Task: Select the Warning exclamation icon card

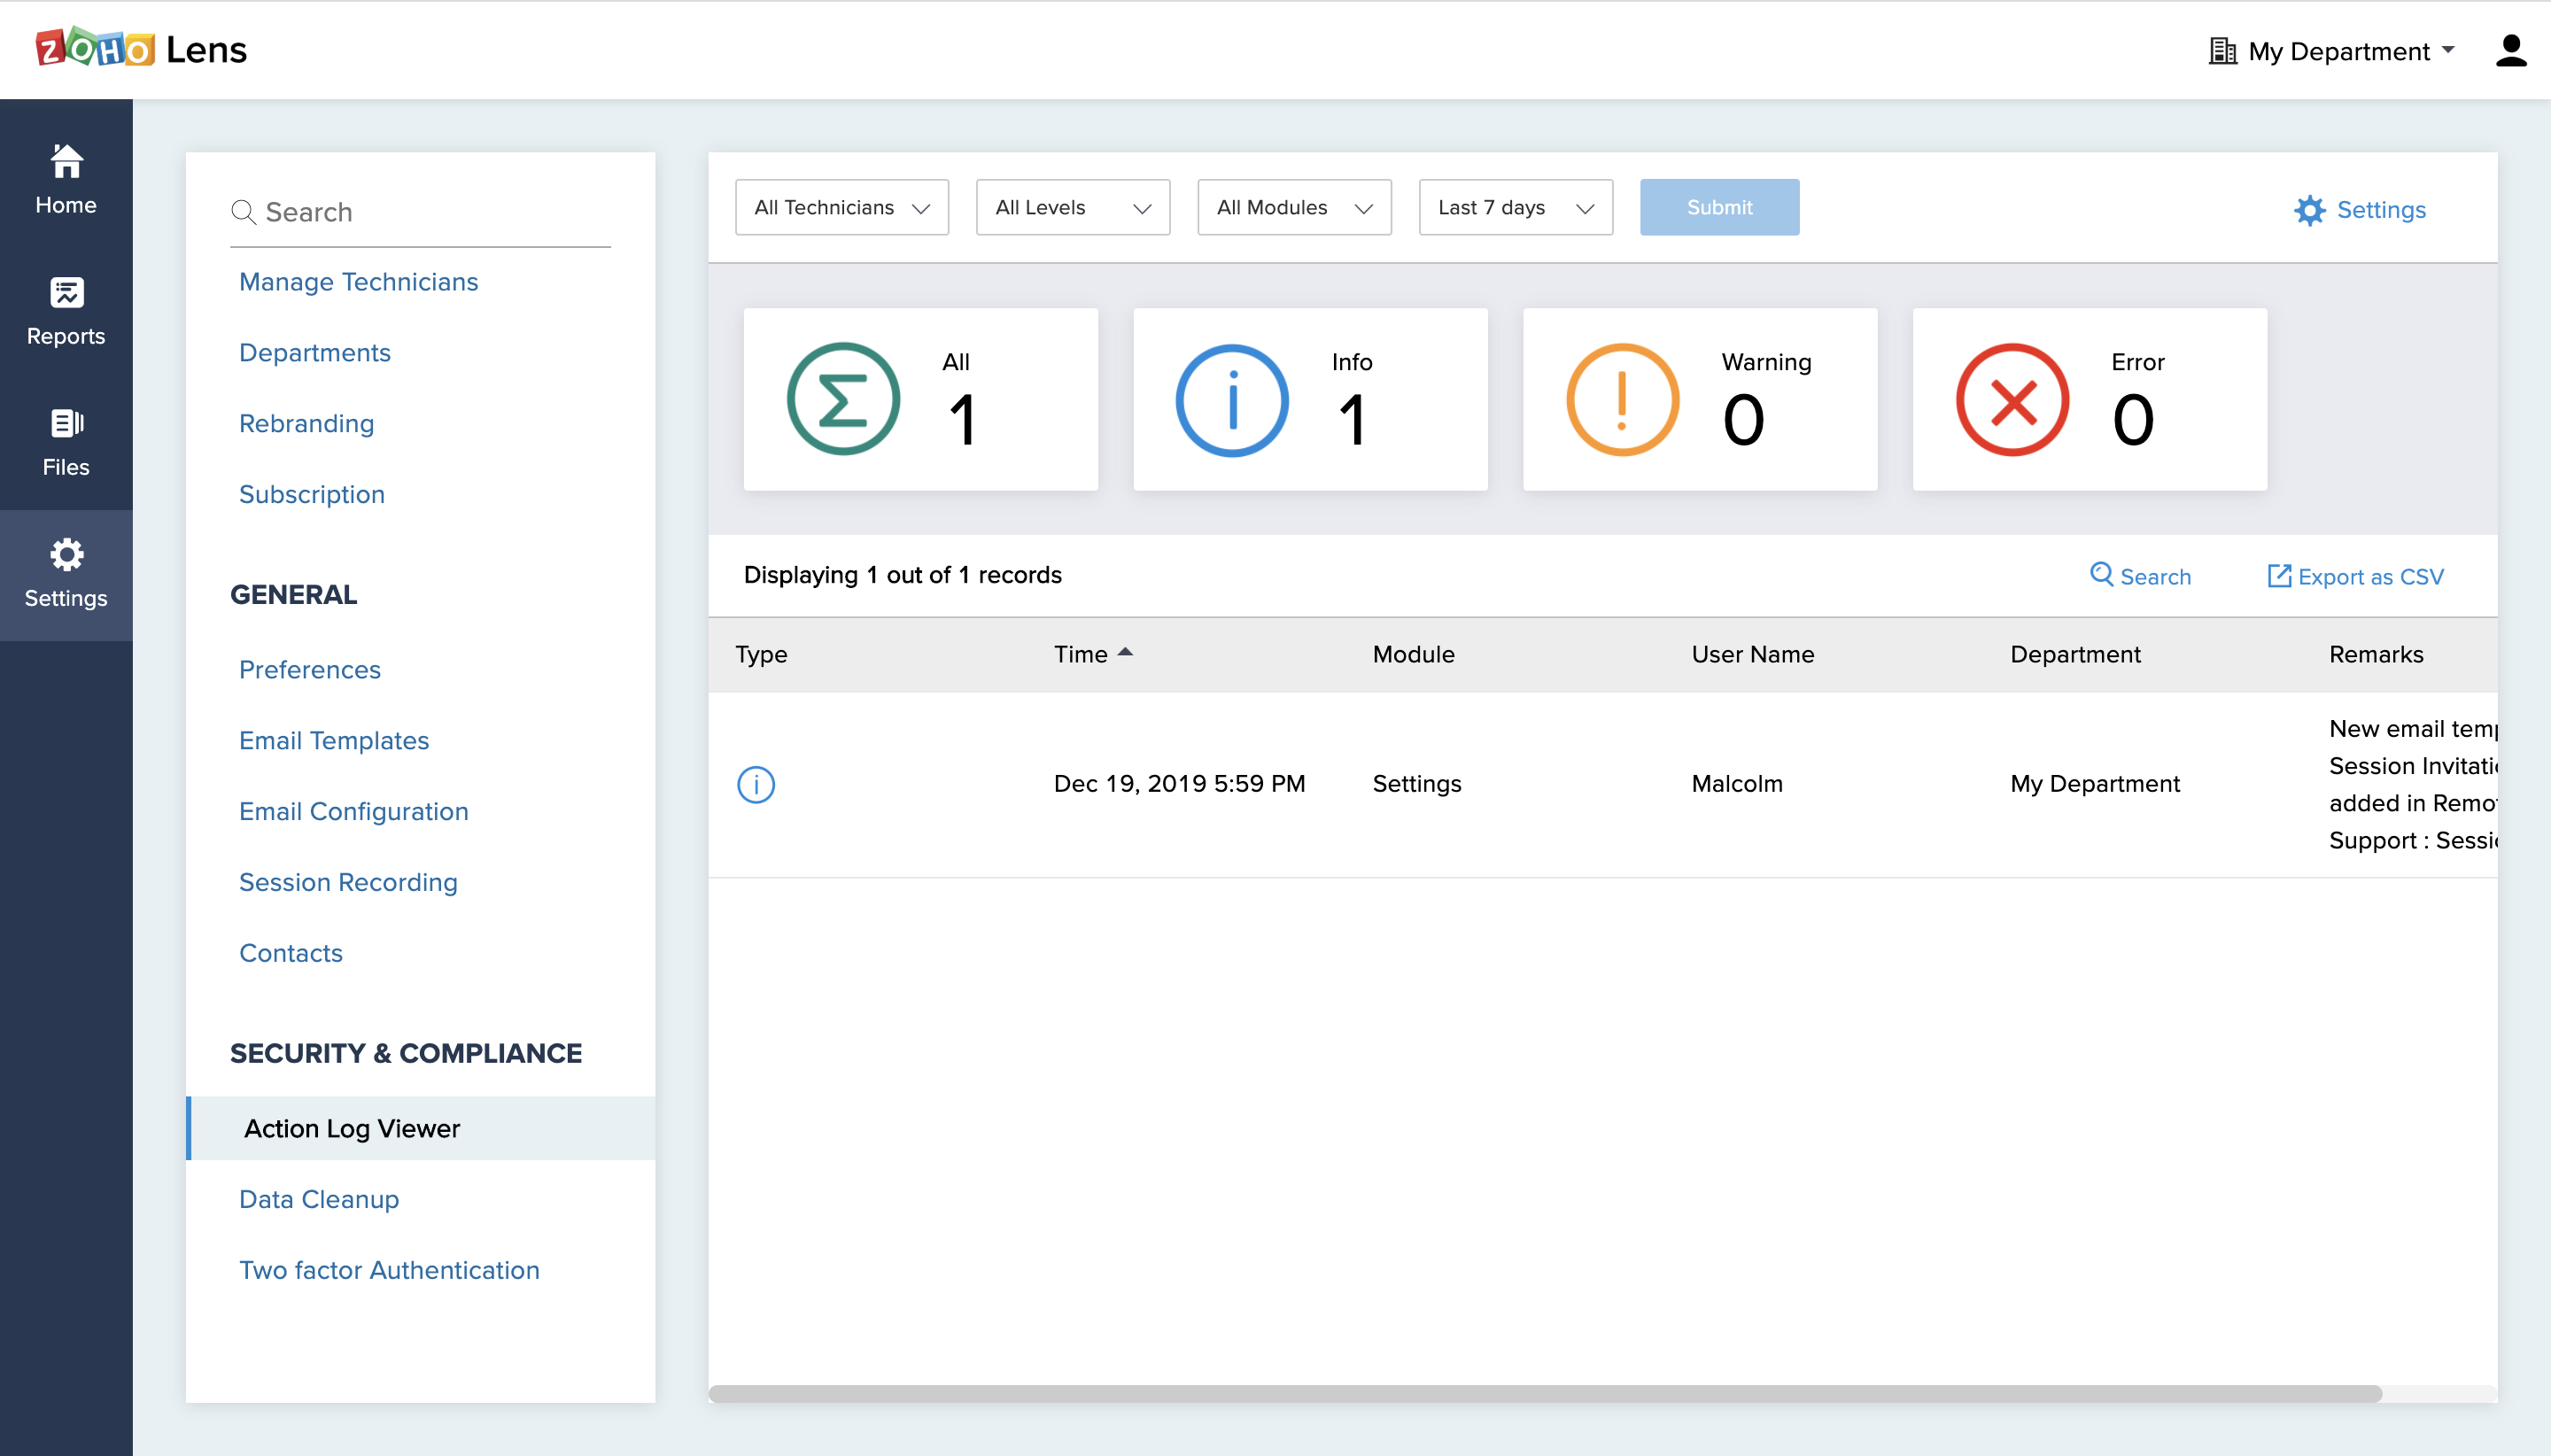Action: point(1621,400)
